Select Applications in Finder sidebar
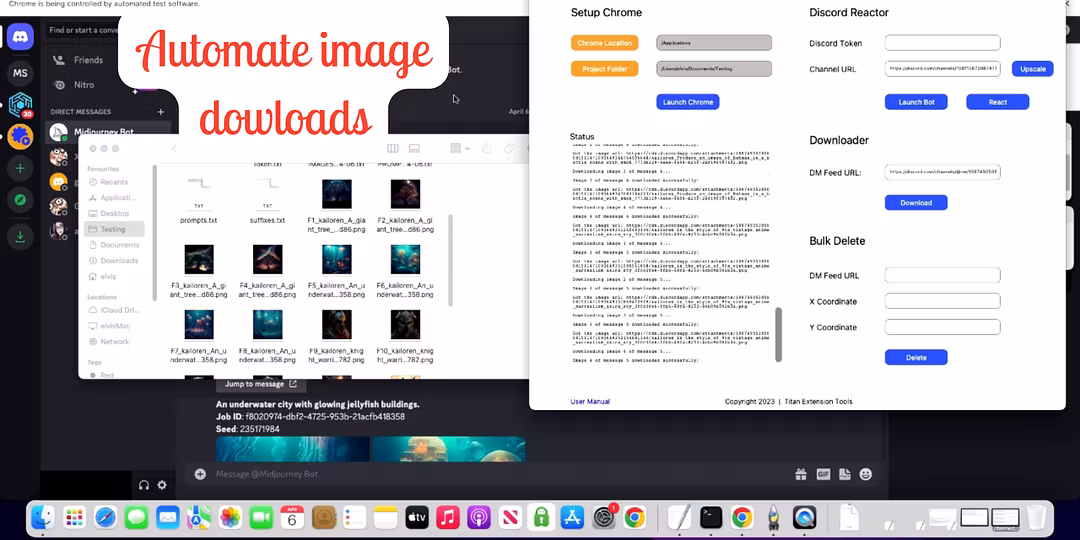The image size is (1080, 540). click(x=114, y=198)
